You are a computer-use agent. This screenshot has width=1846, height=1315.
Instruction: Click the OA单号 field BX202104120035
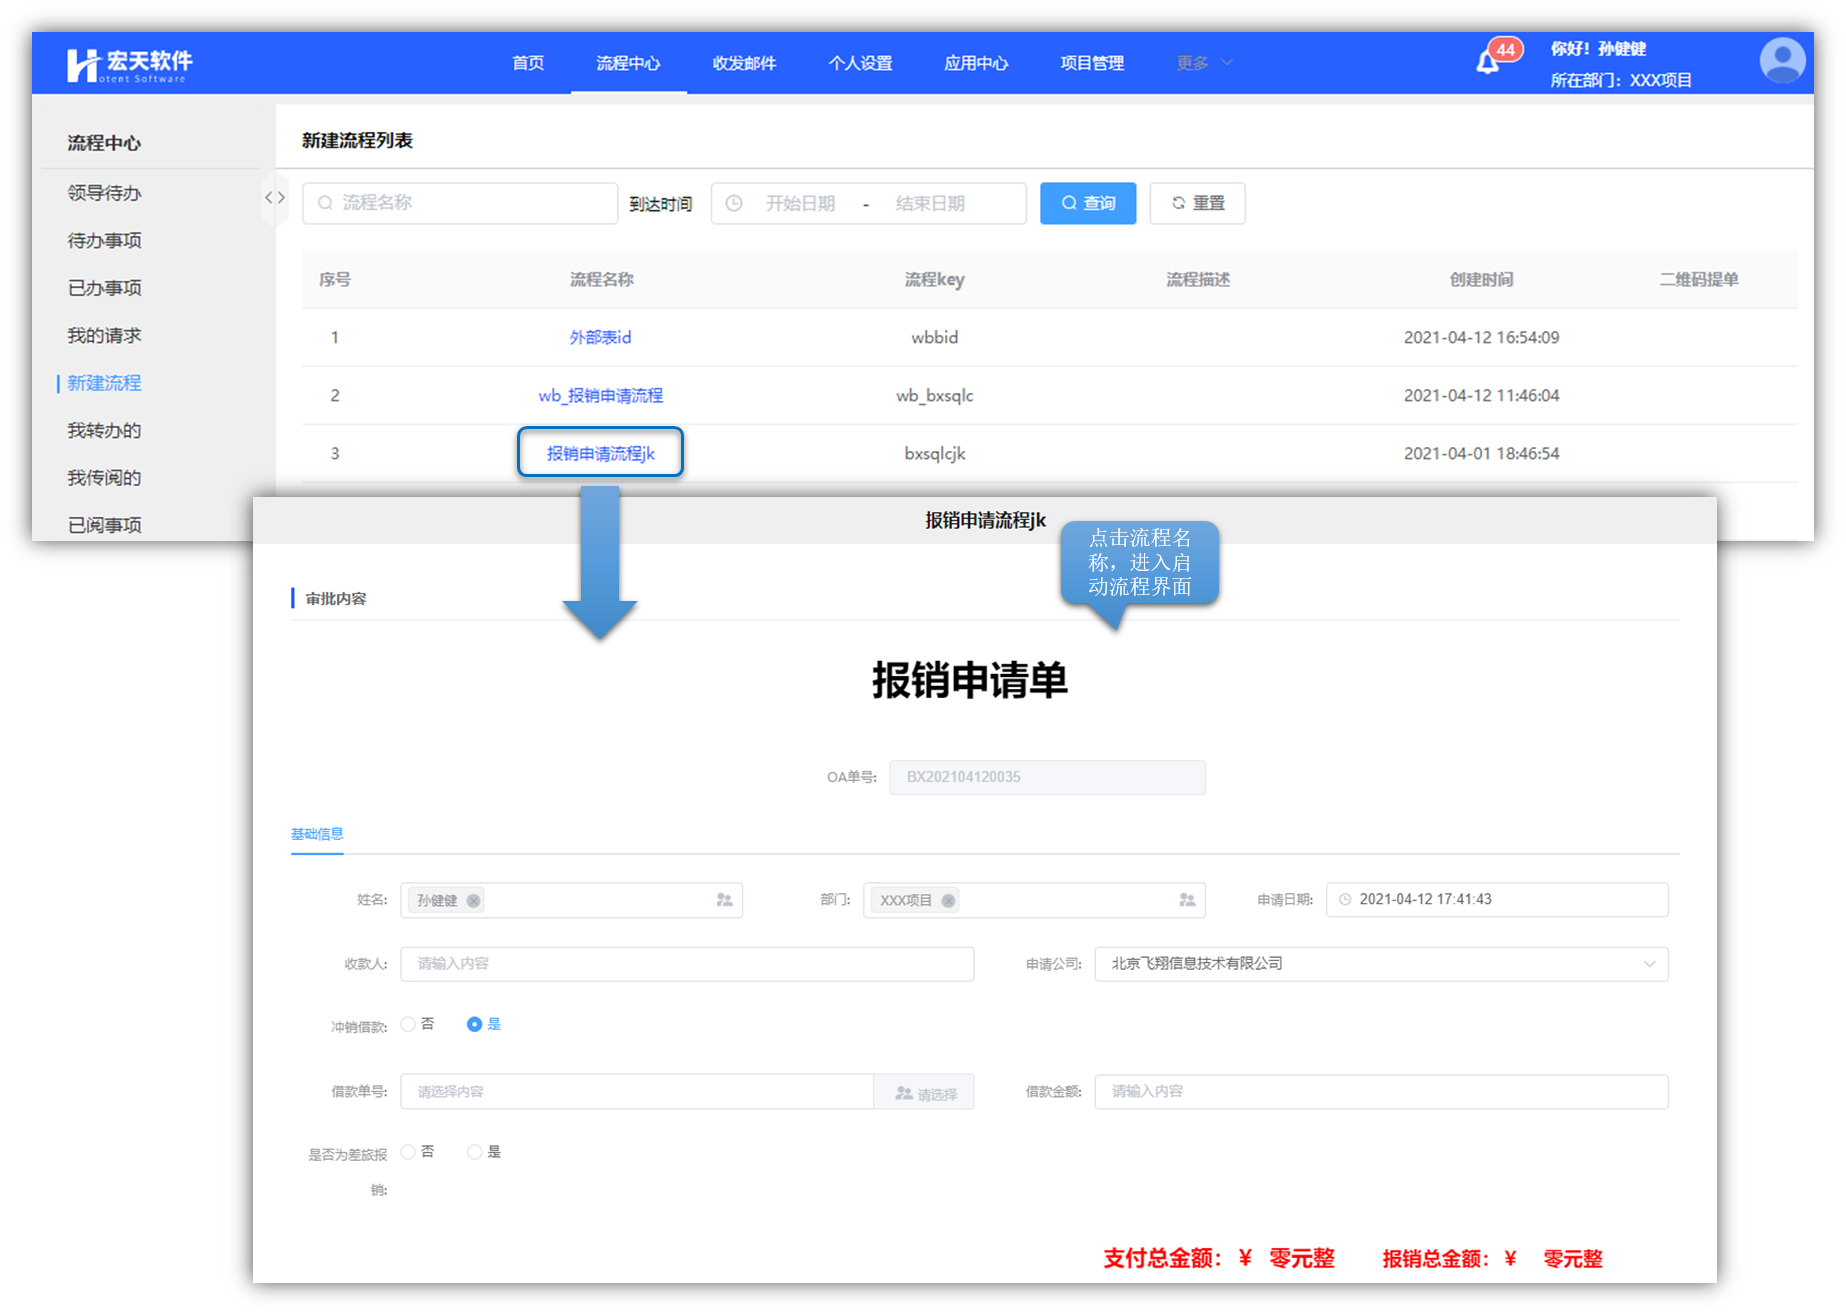click(1047, 777)
